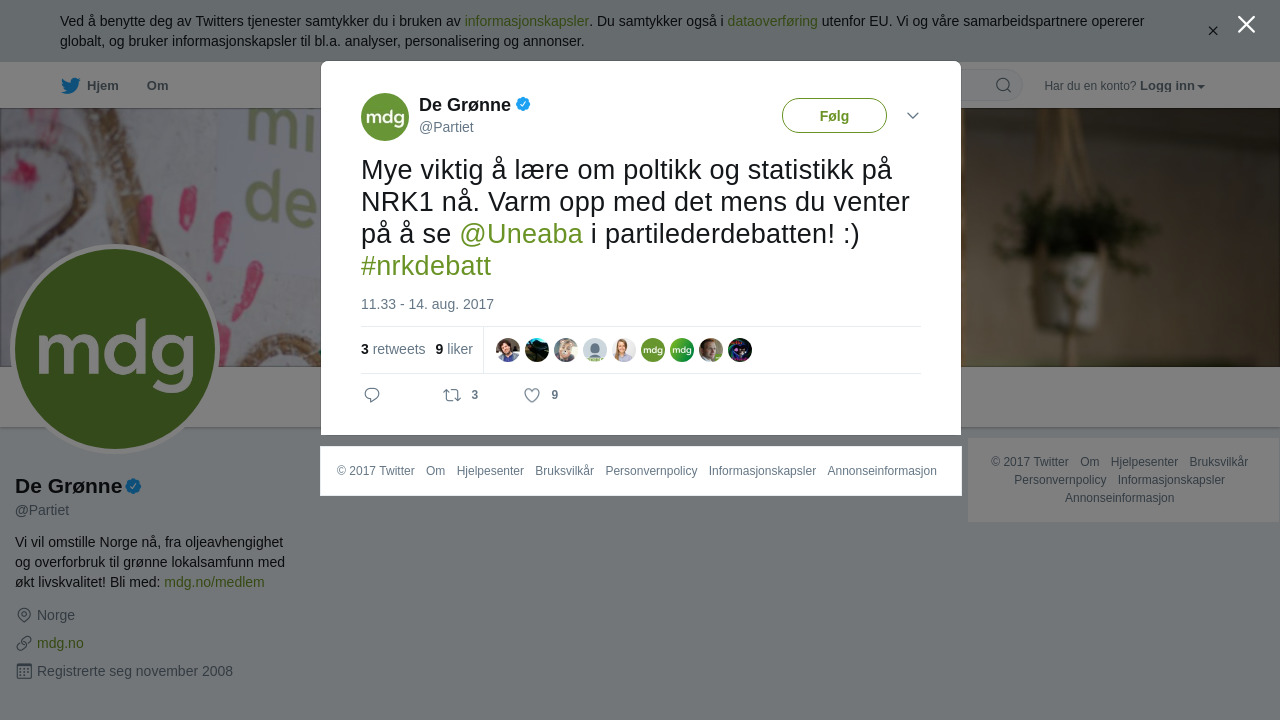Screen dimensions: 1280x720
Task: Open the #nrkdebatt hashtag
Action: click(x=426, y=266)
